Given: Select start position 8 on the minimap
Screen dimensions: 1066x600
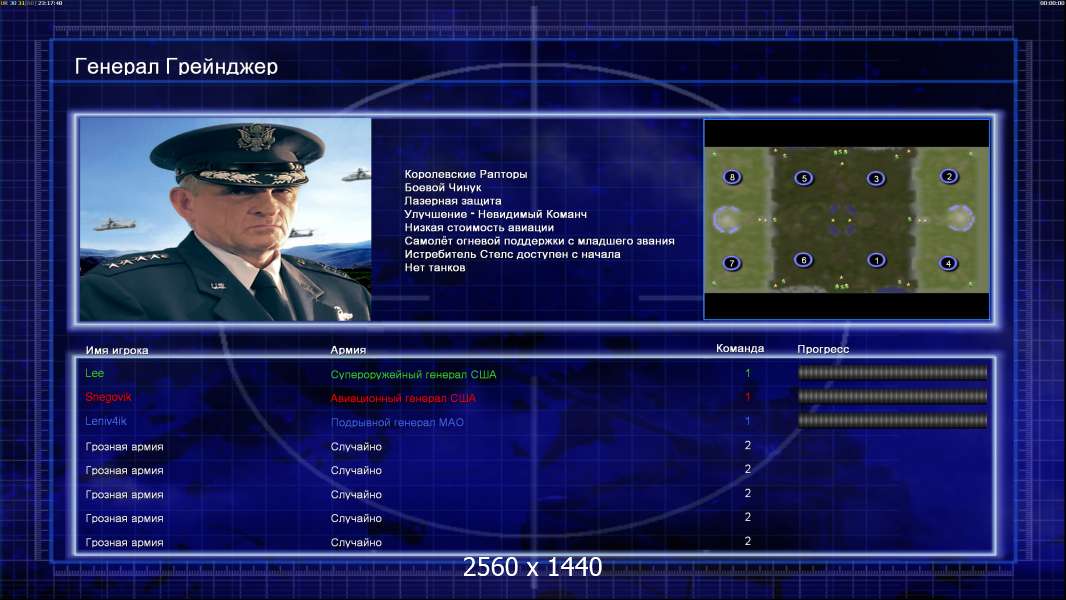Looking at the screenshot, I should pyautogui.click(x=732, y=177).
